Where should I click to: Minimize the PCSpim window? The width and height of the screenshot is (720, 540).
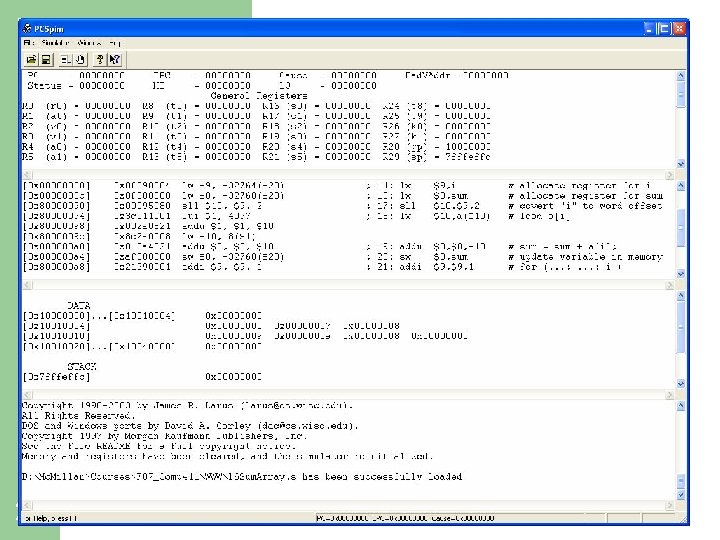pos(648,29)
